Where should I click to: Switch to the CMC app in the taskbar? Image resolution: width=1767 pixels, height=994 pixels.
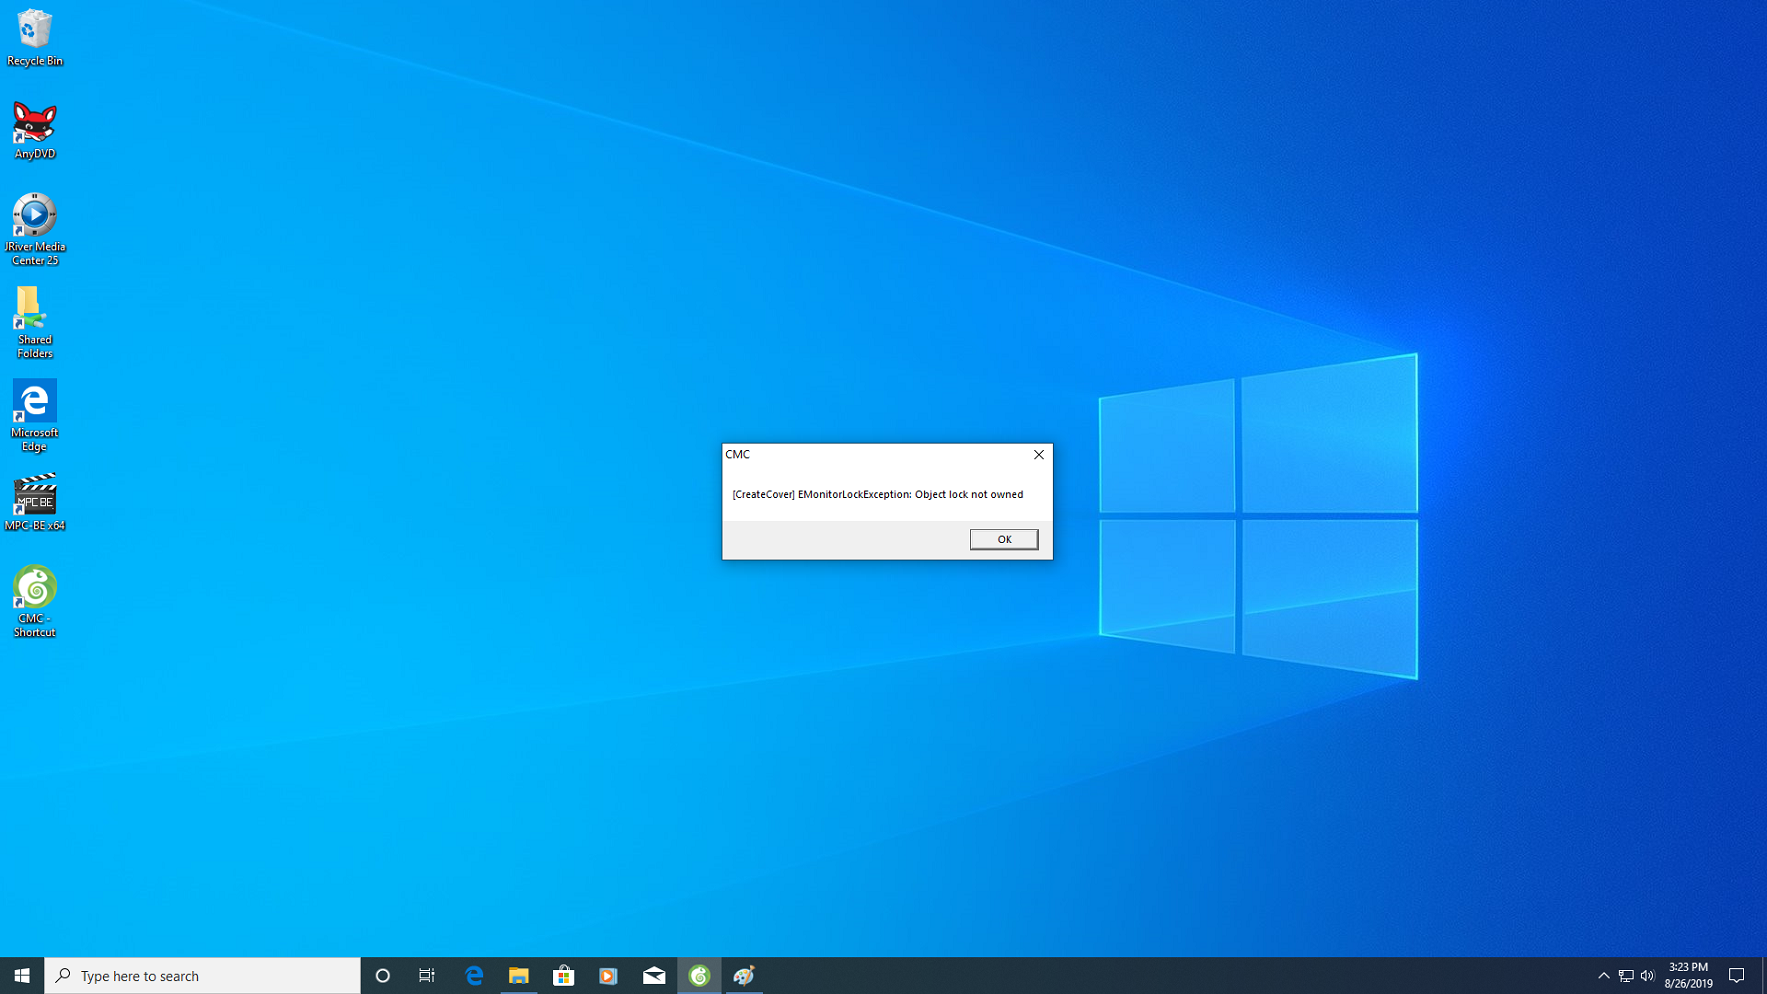tap(699, 976)
